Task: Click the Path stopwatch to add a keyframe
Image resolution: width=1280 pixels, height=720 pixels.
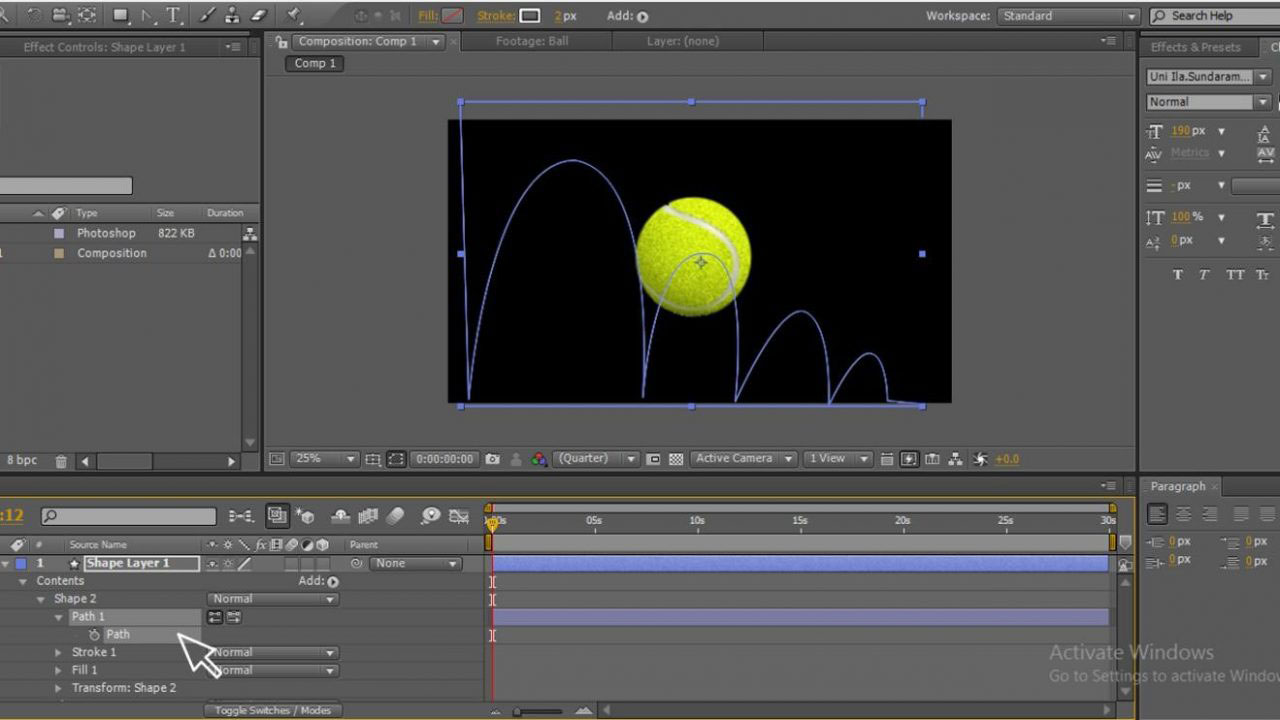Action: point(94,634)
